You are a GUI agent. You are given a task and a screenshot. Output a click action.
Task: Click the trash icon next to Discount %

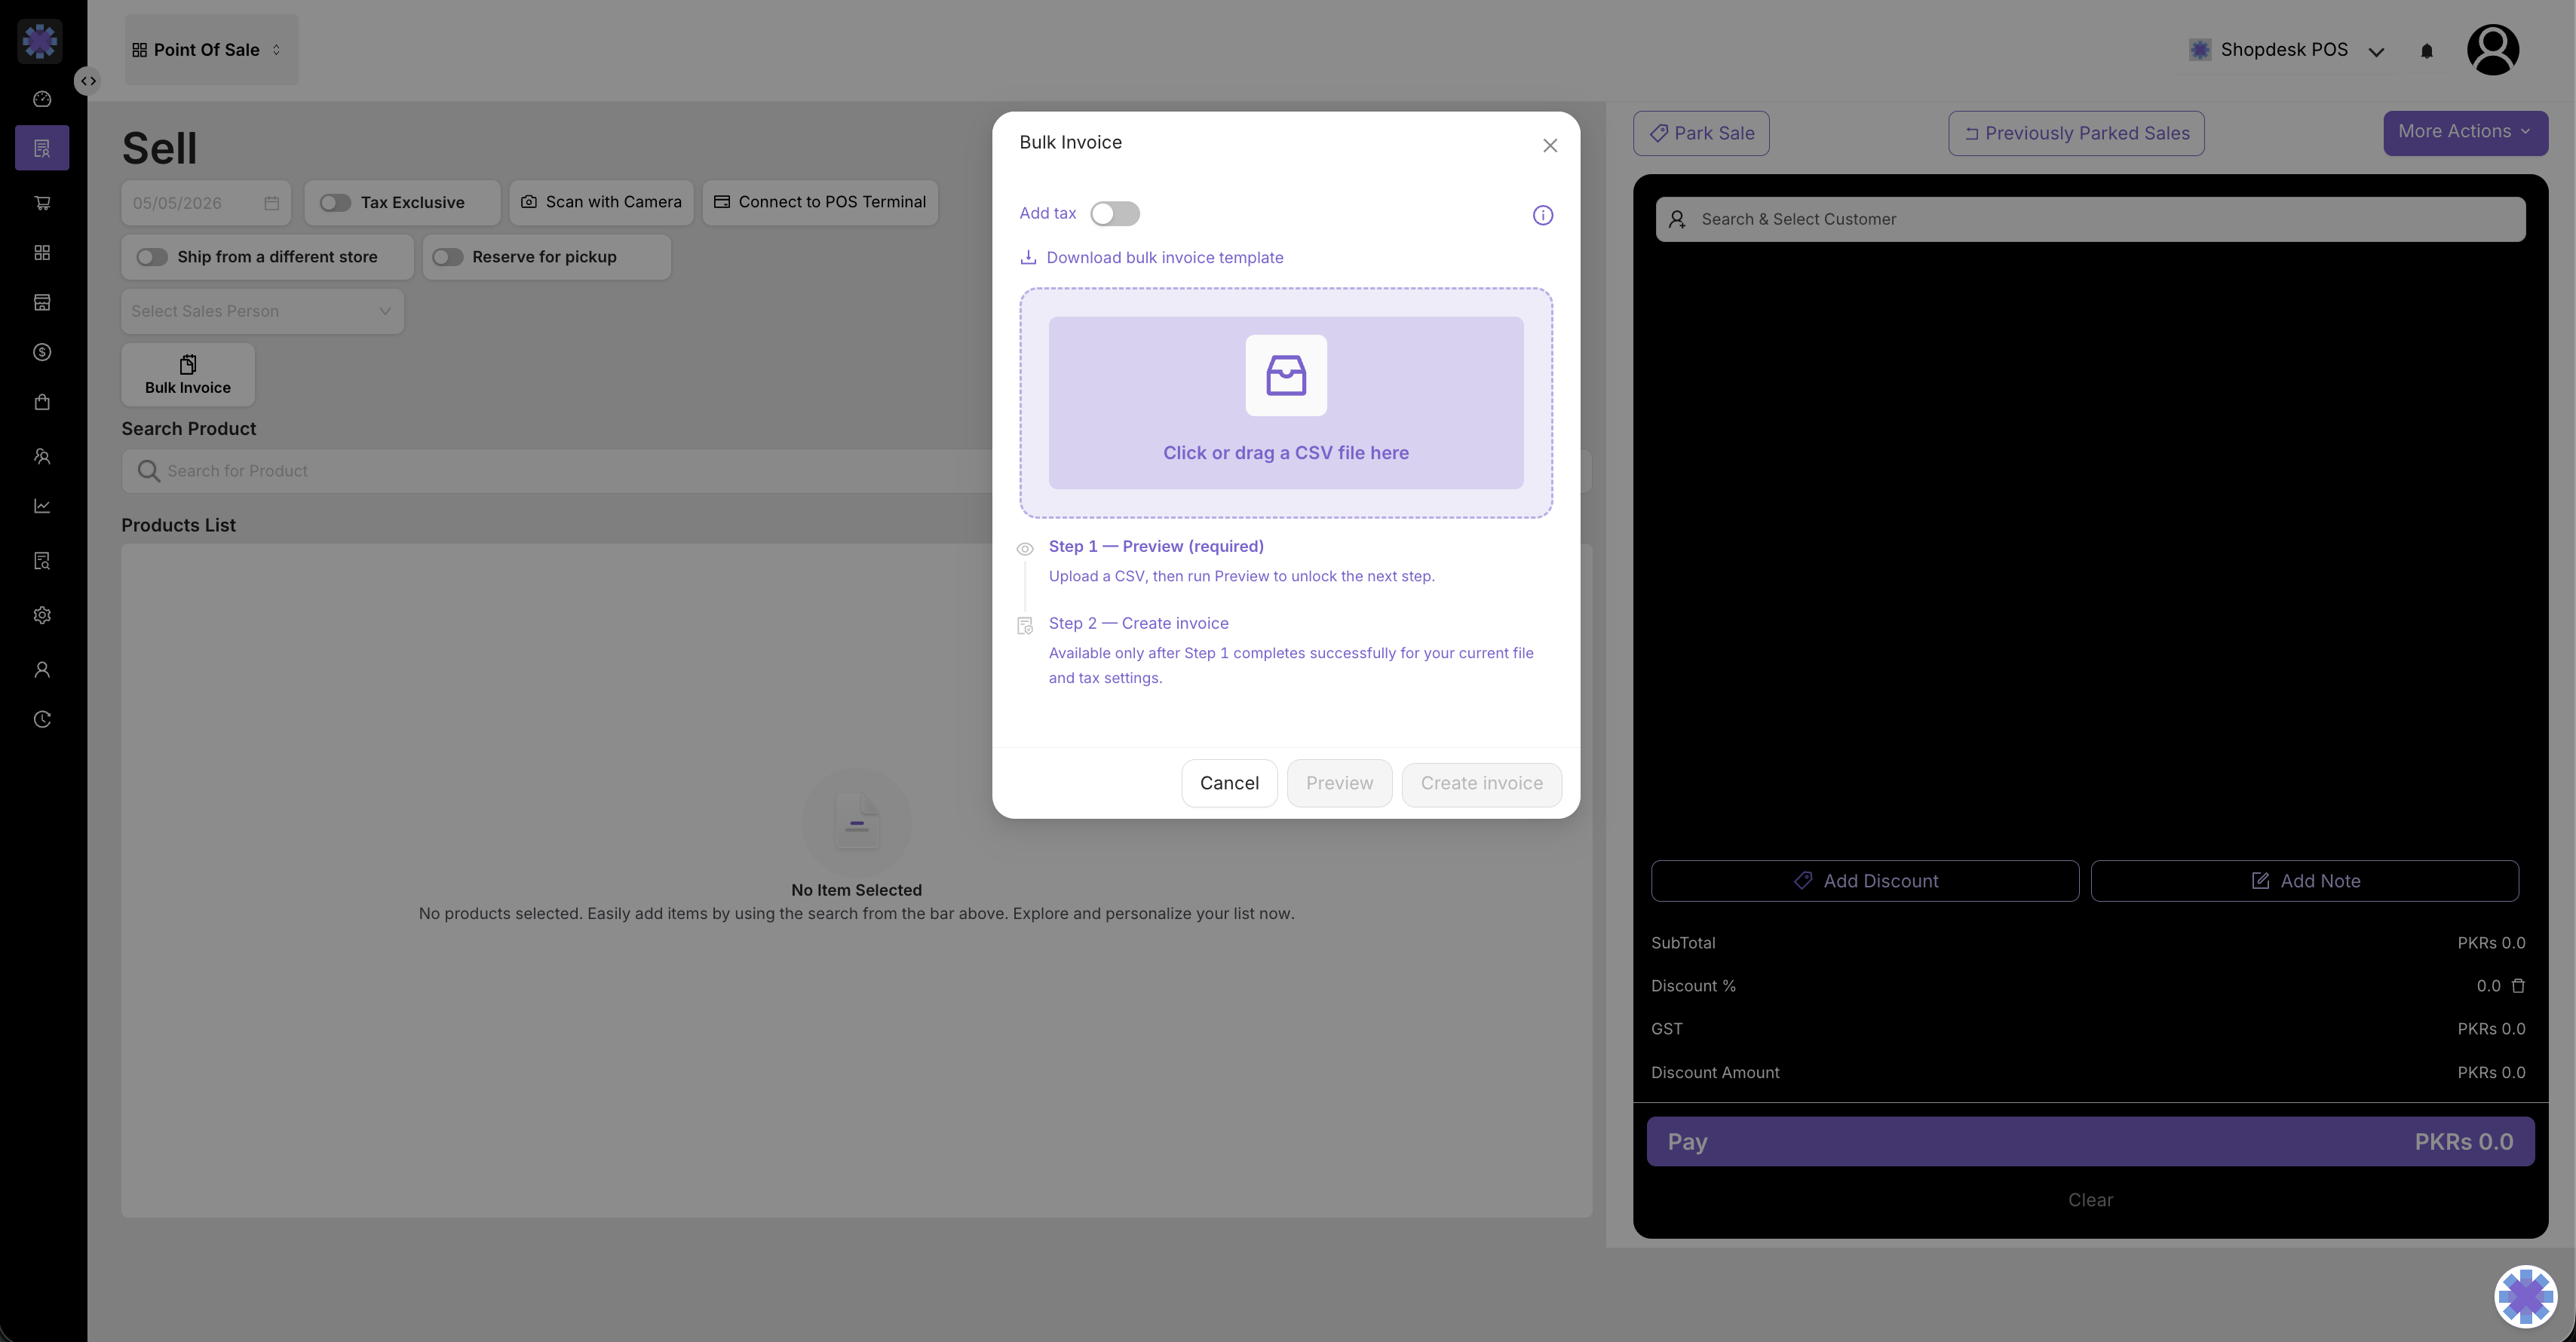2518,986
